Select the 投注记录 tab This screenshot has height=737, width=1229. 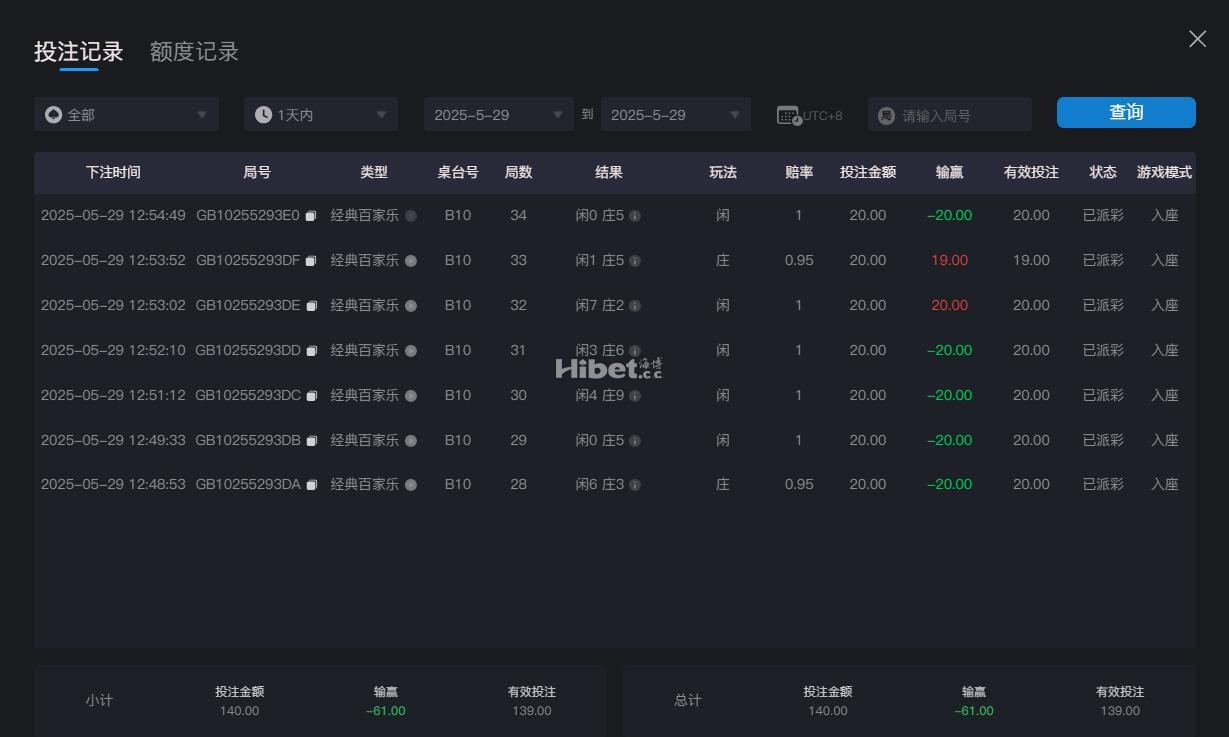click(x=79, y=52)
